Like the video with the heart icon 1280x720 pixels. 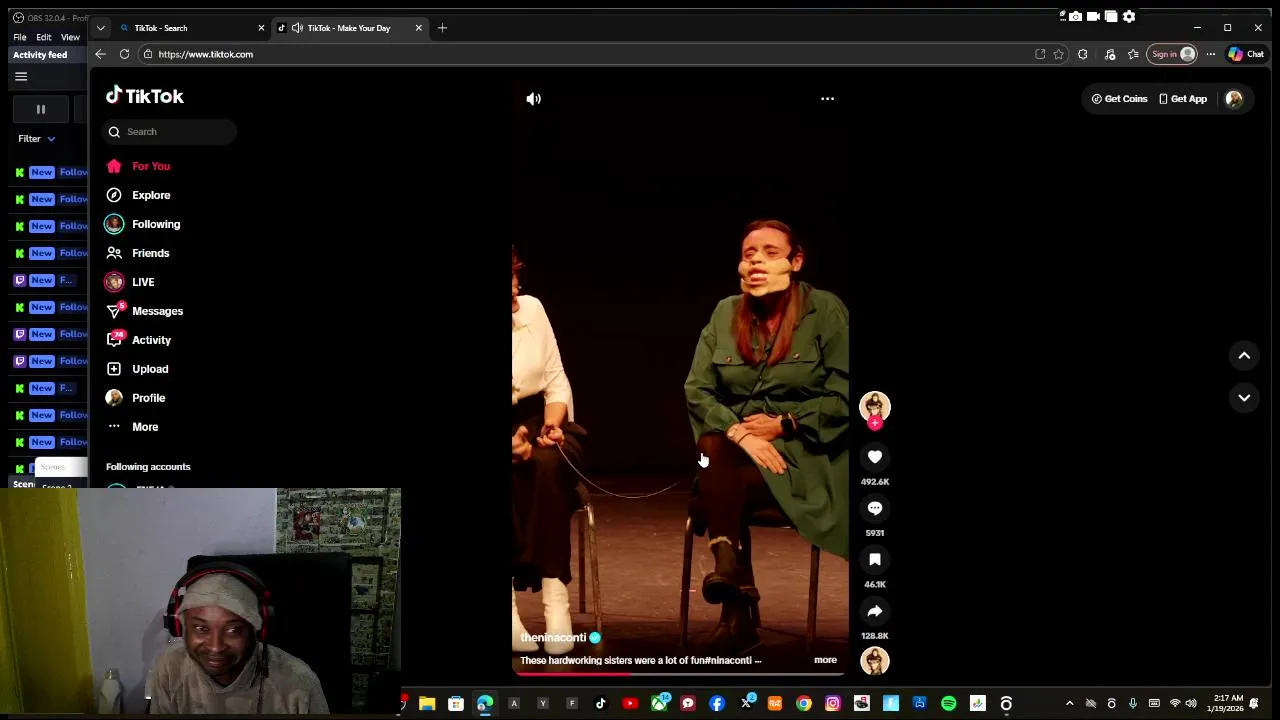tap(875, 457)
